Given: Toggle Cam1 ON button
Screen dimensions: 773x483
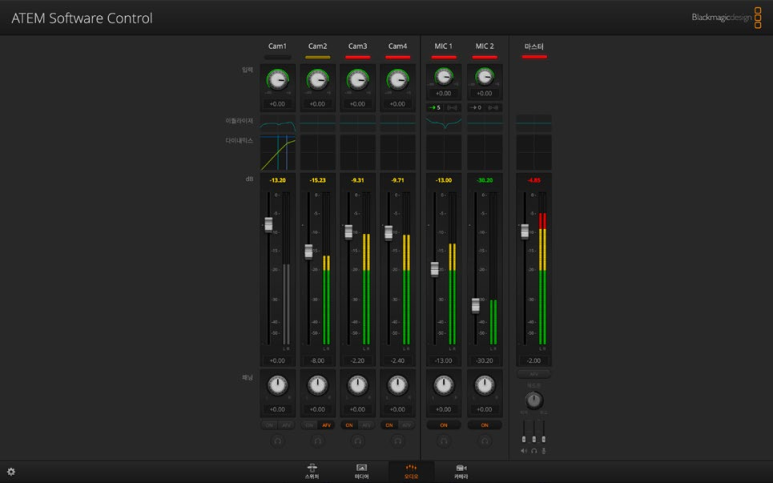Looking at the screenshot, I should click(269, 425).
